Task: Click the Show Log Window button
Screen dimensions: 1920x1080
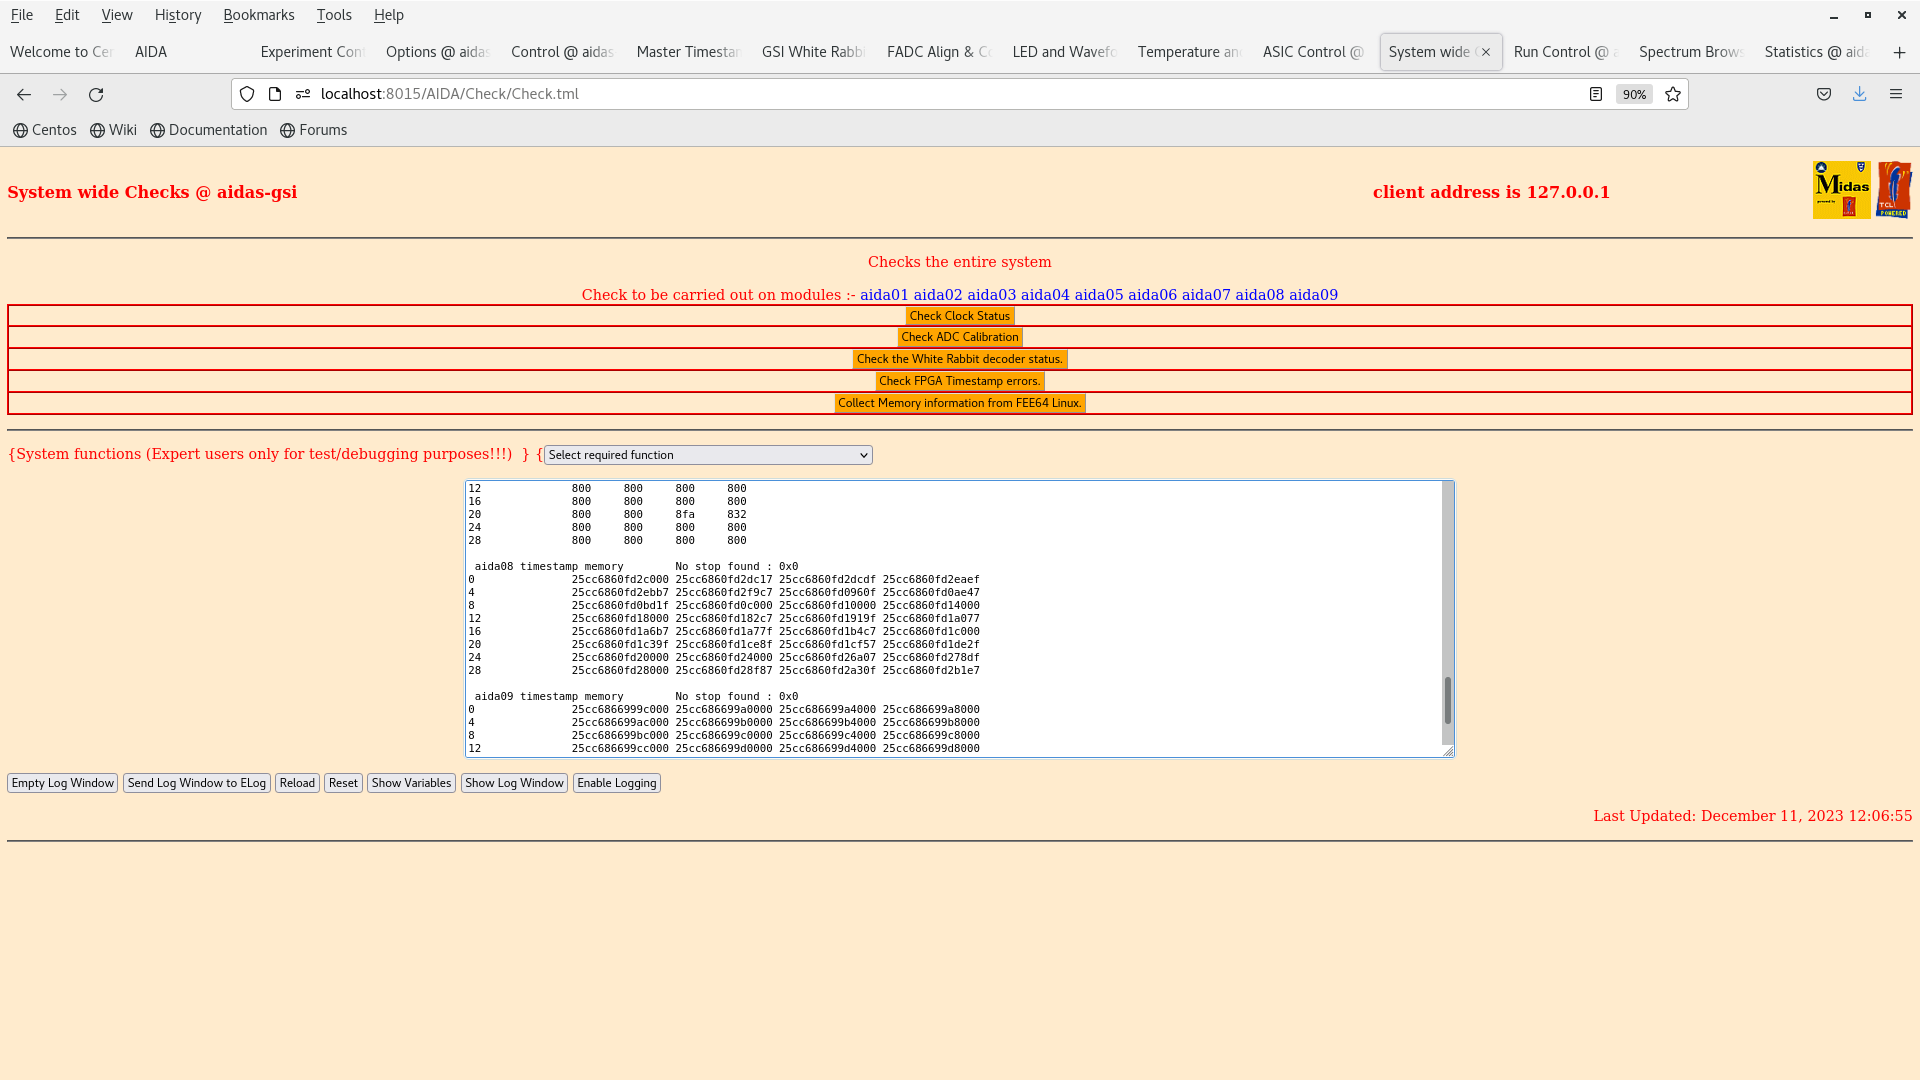Action: [x=514, y=783]
